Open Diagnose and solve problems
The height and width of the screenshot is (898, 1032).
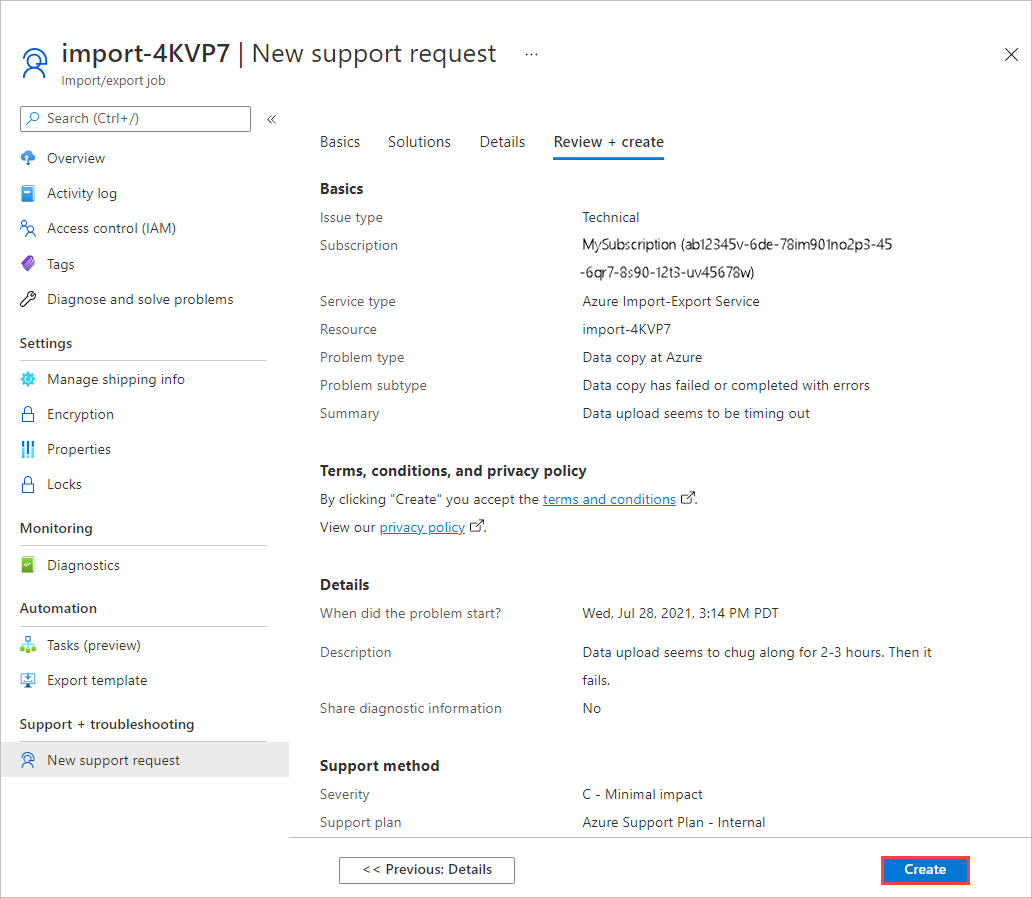pyautogui.click(x=140, y=300)
